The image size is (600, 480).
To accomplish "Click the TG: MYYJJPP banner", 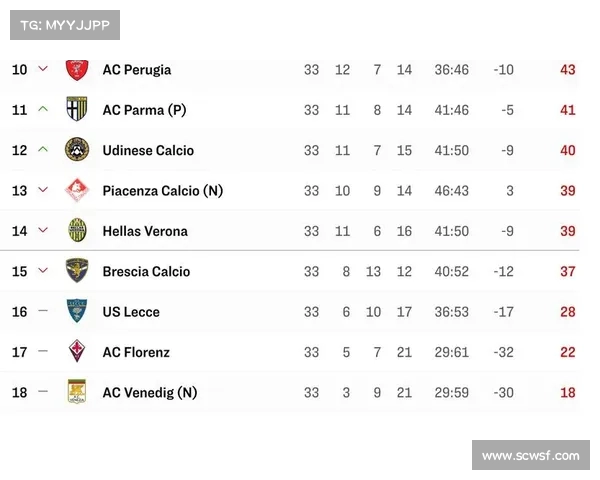I will click(x=65, y=25).
